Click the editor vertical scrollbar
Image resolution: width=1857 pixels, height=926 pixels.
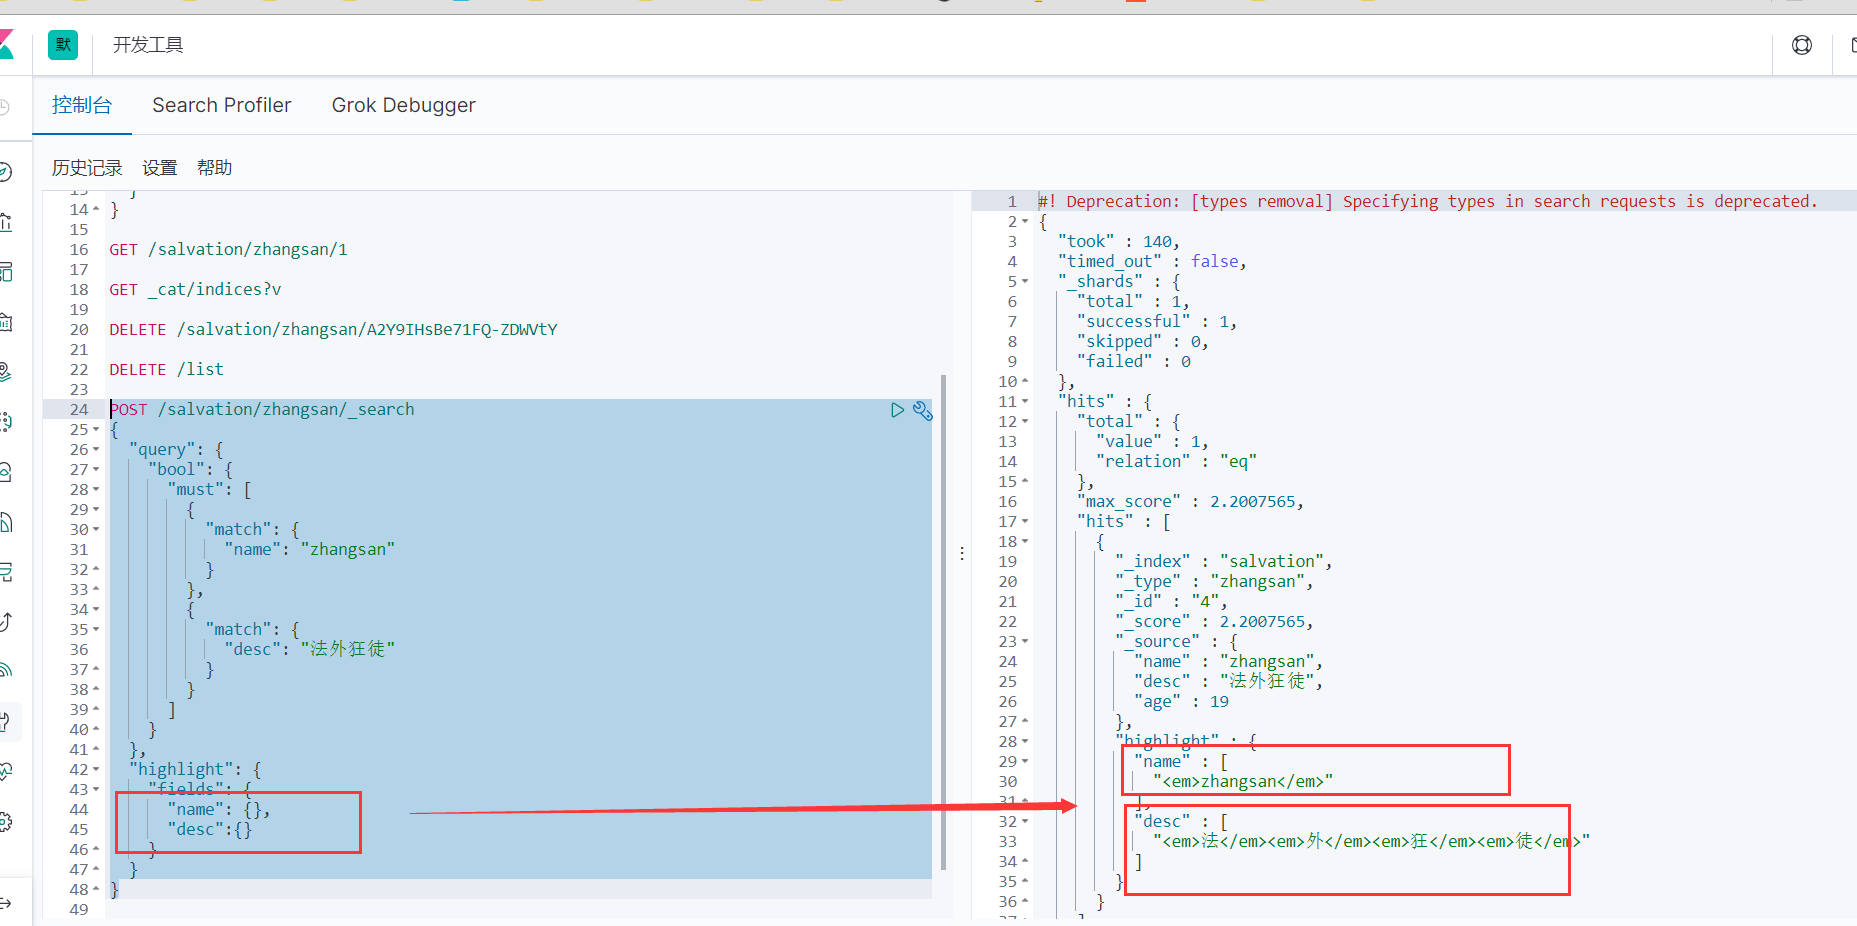pos(943,622)
